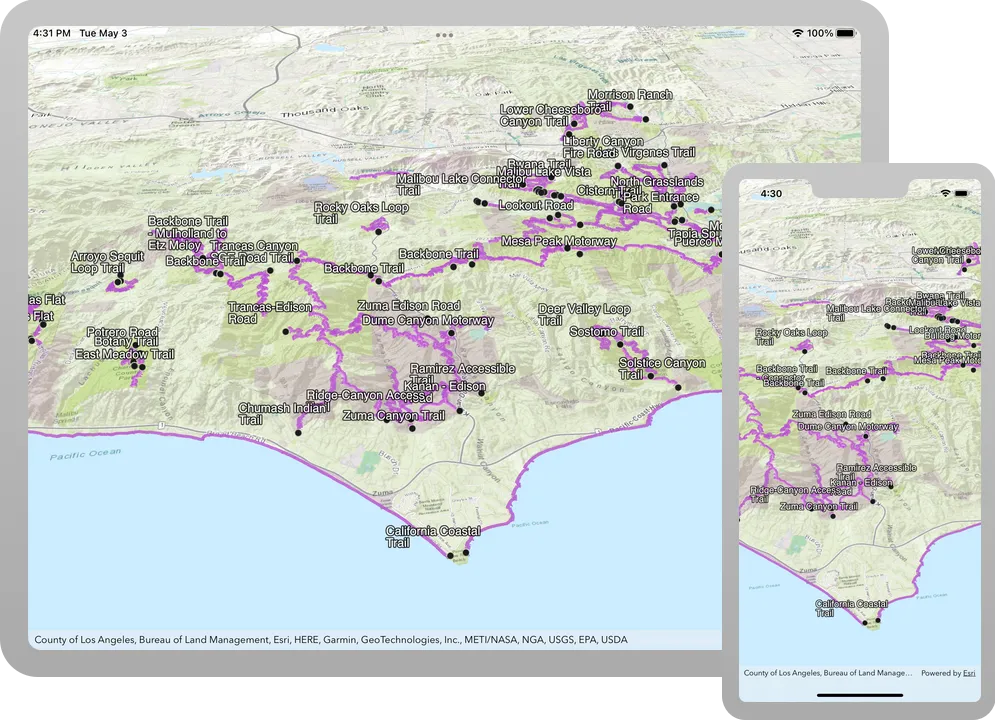This screenshot has height=720, width=995.
Task: Tap the battery icon in the iPhone status bar
Action: (x=961, y=193)
